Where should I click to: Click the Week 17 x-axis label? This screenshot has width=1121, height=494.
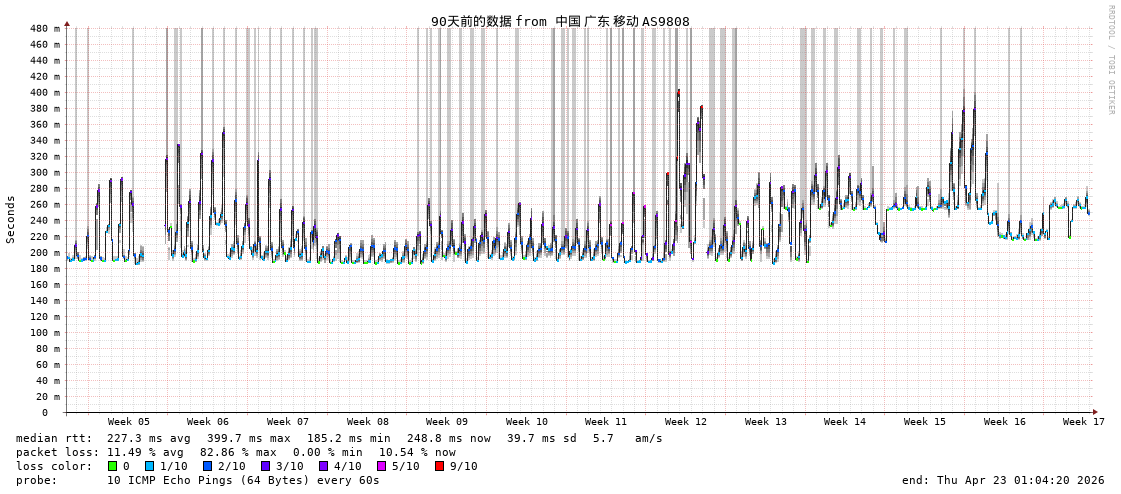(1084, 422)
